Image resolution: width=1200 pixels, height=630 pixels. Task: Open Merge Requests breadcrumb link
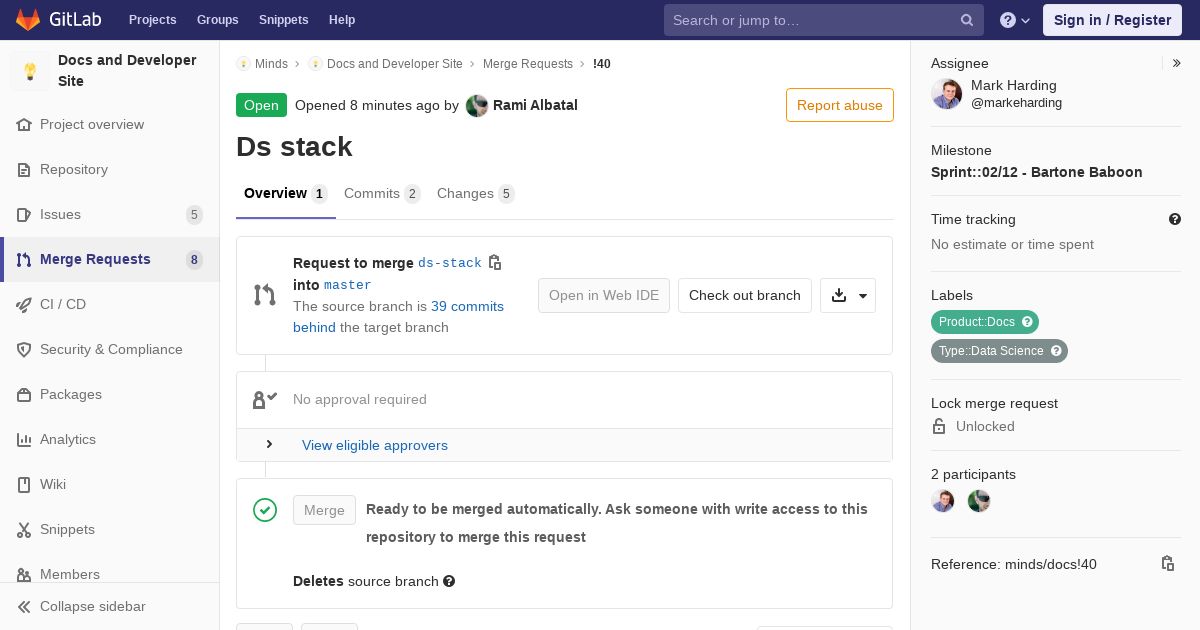[x=527, y=63]
